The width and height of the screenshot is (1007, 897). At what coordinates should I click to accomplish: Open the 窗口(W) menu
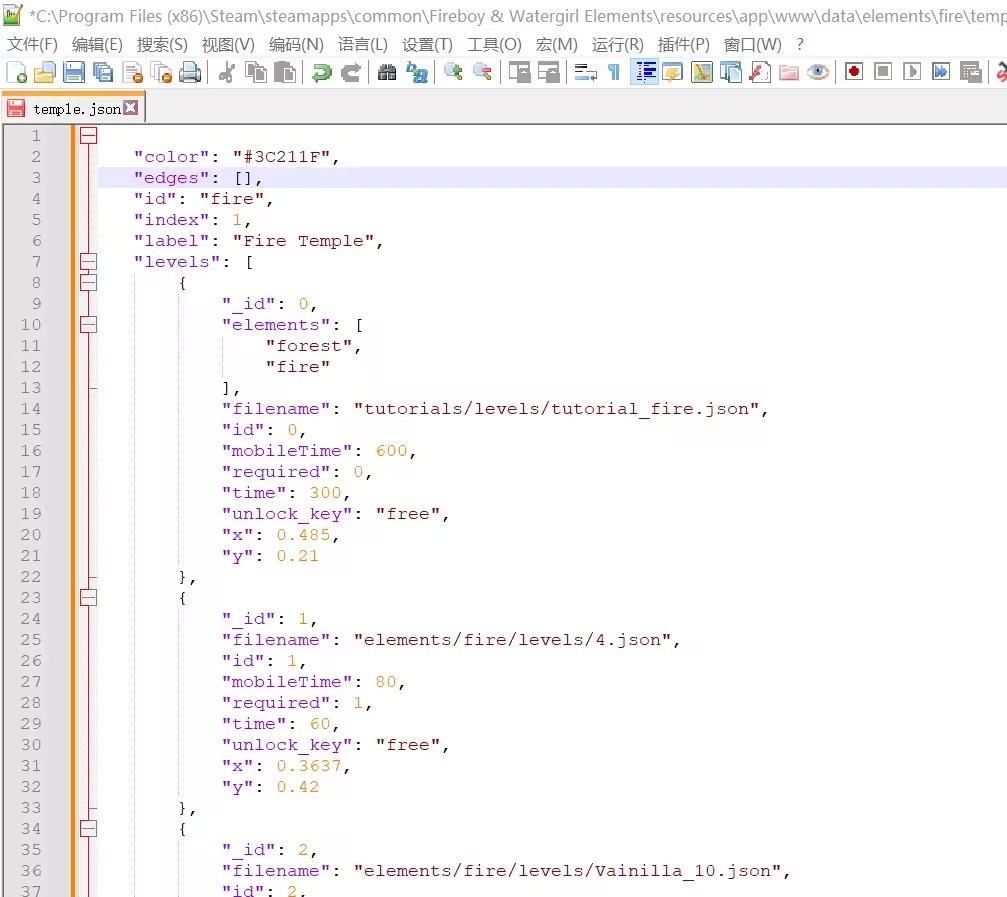pos(752,44)
